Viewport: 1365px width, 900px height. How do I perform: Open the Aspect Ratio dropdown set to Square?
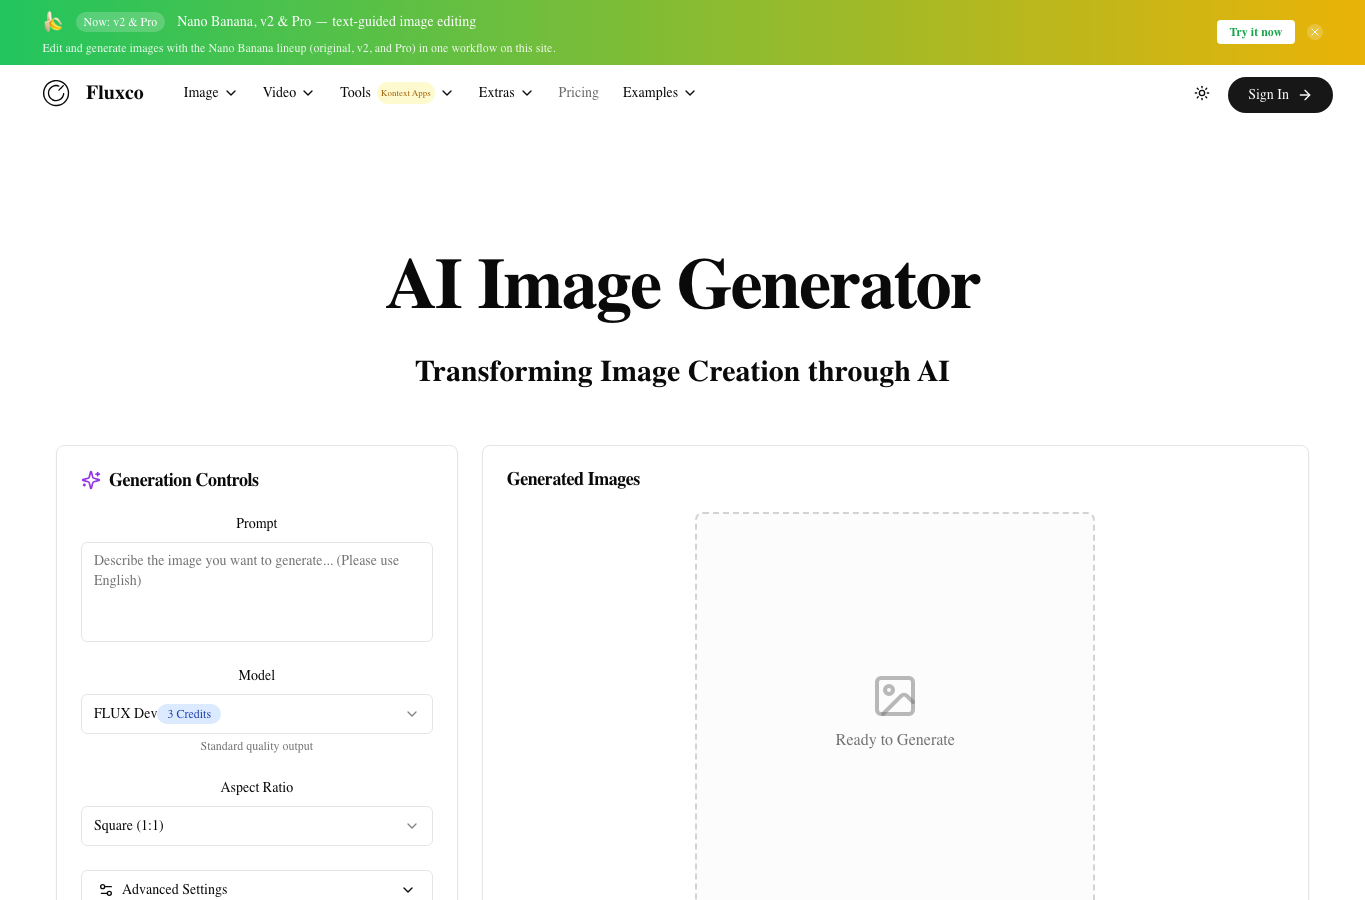coord(257,826)
